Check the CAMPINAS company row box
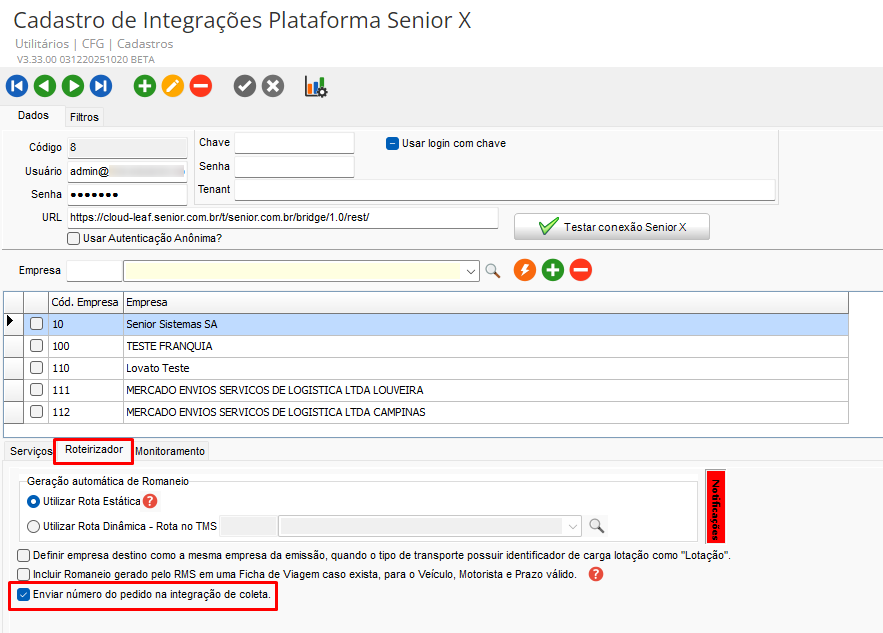The height and width of the screenshot is (633, 883). point(37,412)
